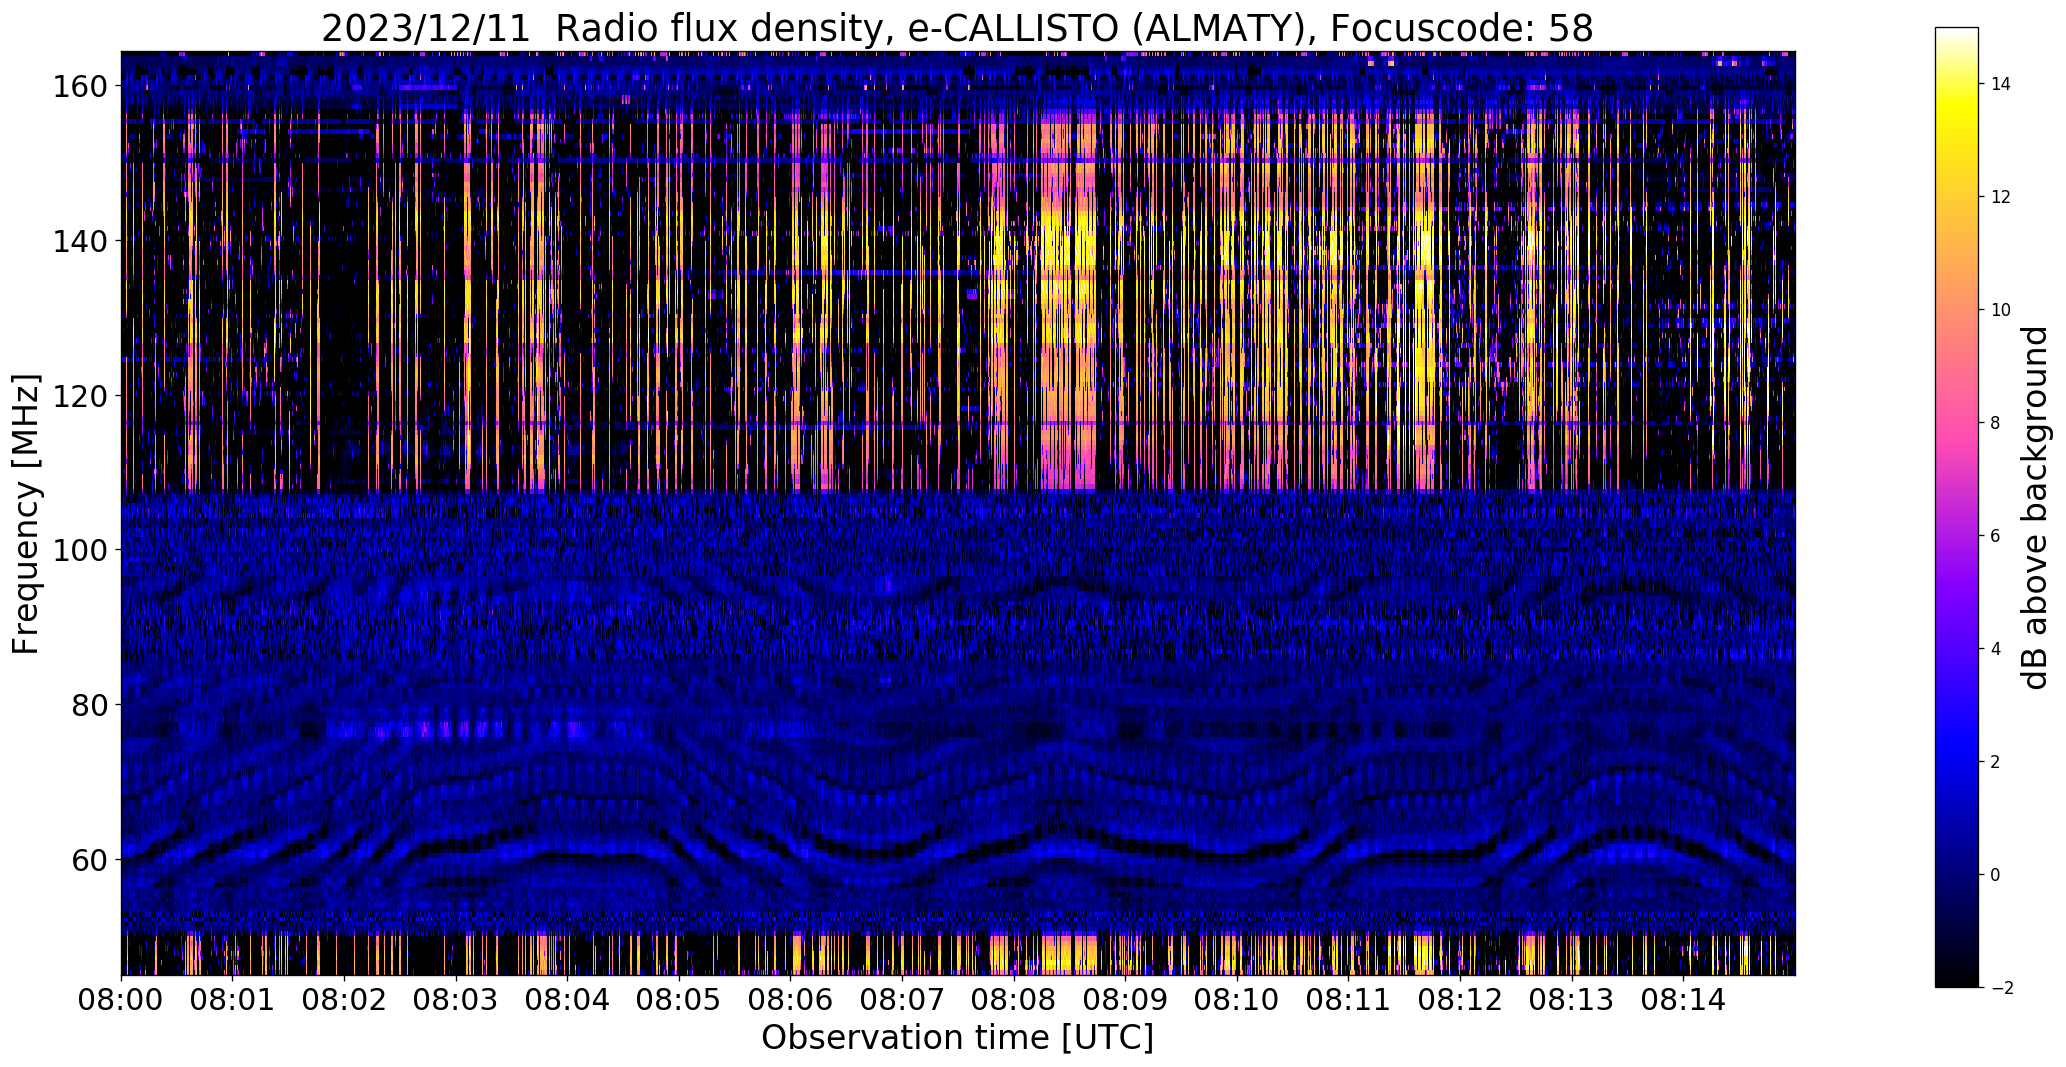Click the colorbar value 6
The height and width of the screenshot is (1067, 2066).
pos(1996,536)
